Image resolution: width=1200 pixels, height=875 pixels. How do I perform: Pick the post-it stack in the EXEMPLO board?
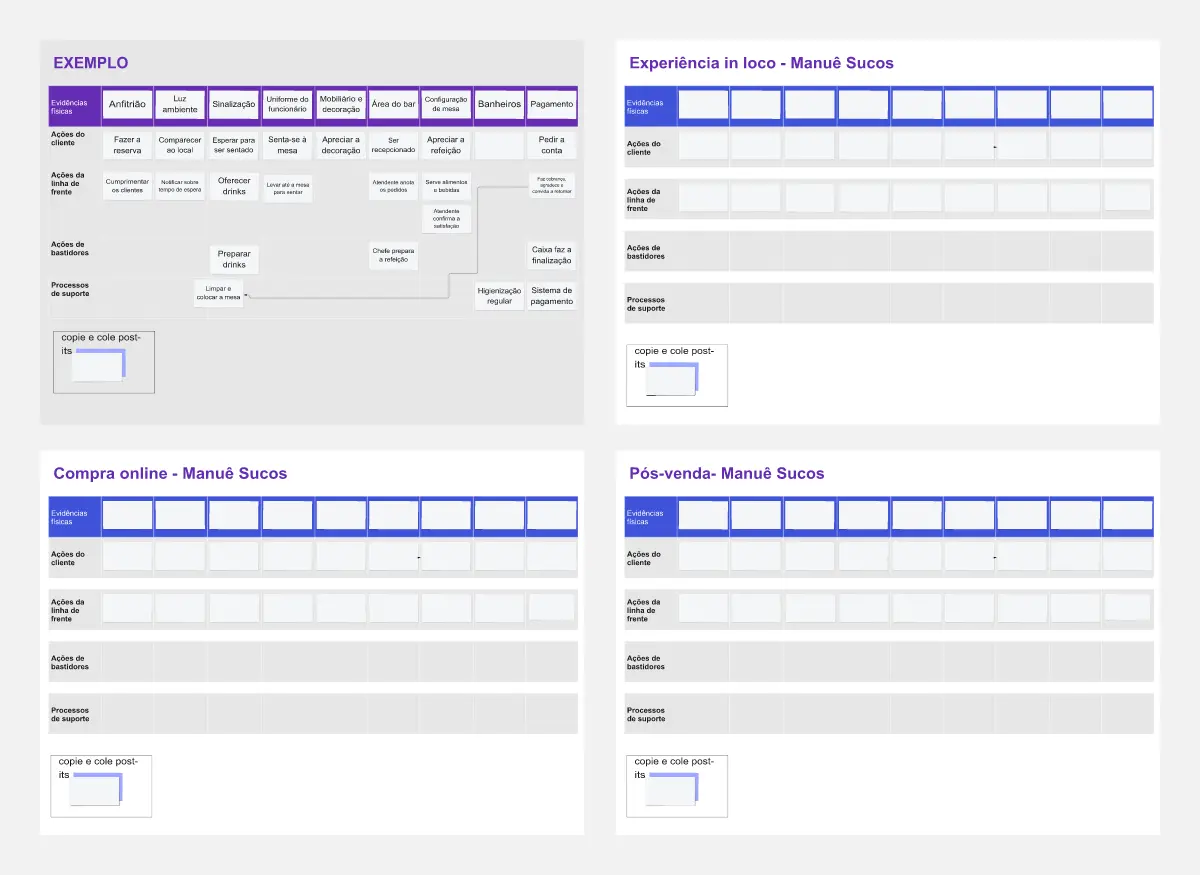pos(97,366)
